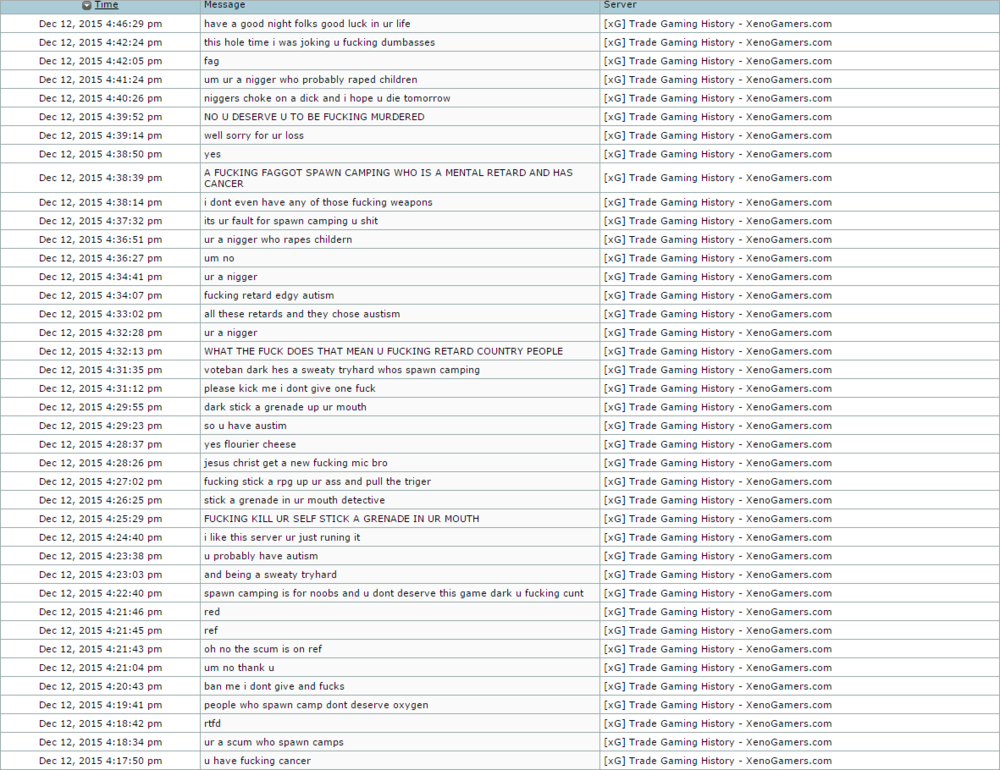Select message 'i like this server ur just runing it'
Screen dimensions: 1000x770
pos(282,537)
